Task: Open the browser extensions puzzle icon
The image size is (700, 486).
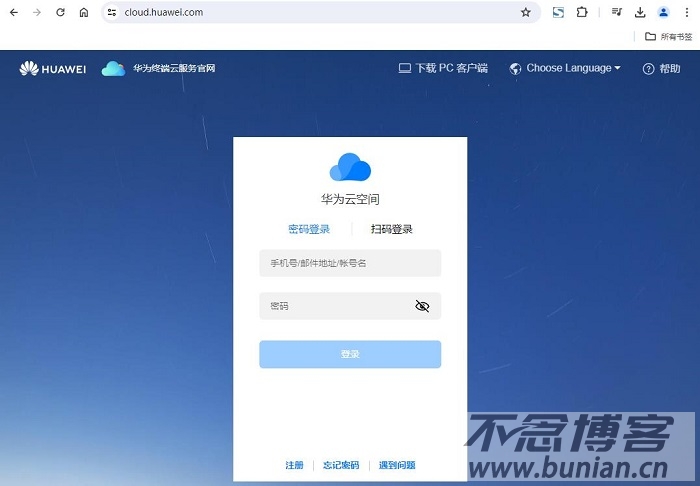Action: tap(582, 12)
